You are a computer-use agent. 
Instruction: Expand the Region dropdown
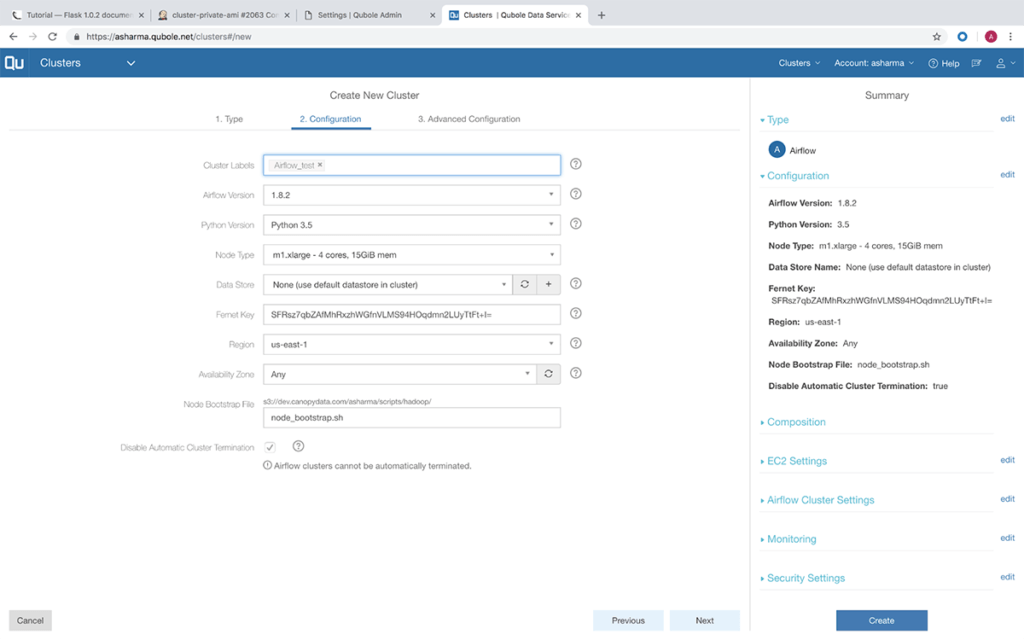pos(411,344)
